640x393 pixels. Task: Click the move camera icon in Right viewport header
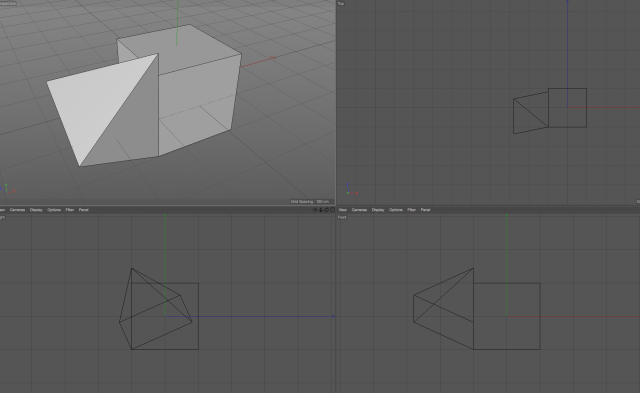315,210
